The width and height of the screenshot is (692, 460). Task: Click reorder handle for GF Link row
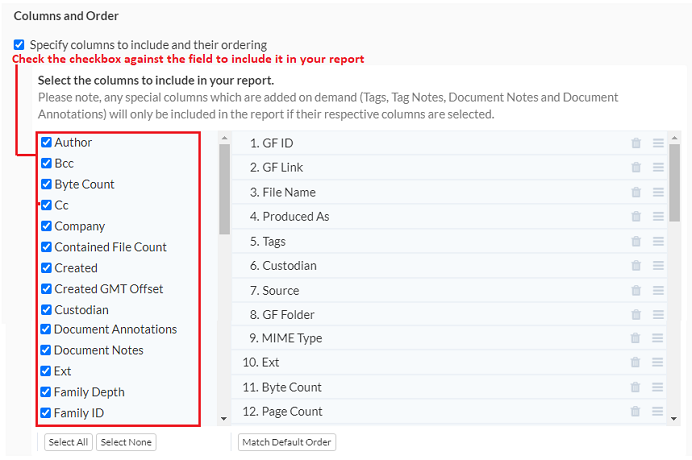tap(658, 168)
